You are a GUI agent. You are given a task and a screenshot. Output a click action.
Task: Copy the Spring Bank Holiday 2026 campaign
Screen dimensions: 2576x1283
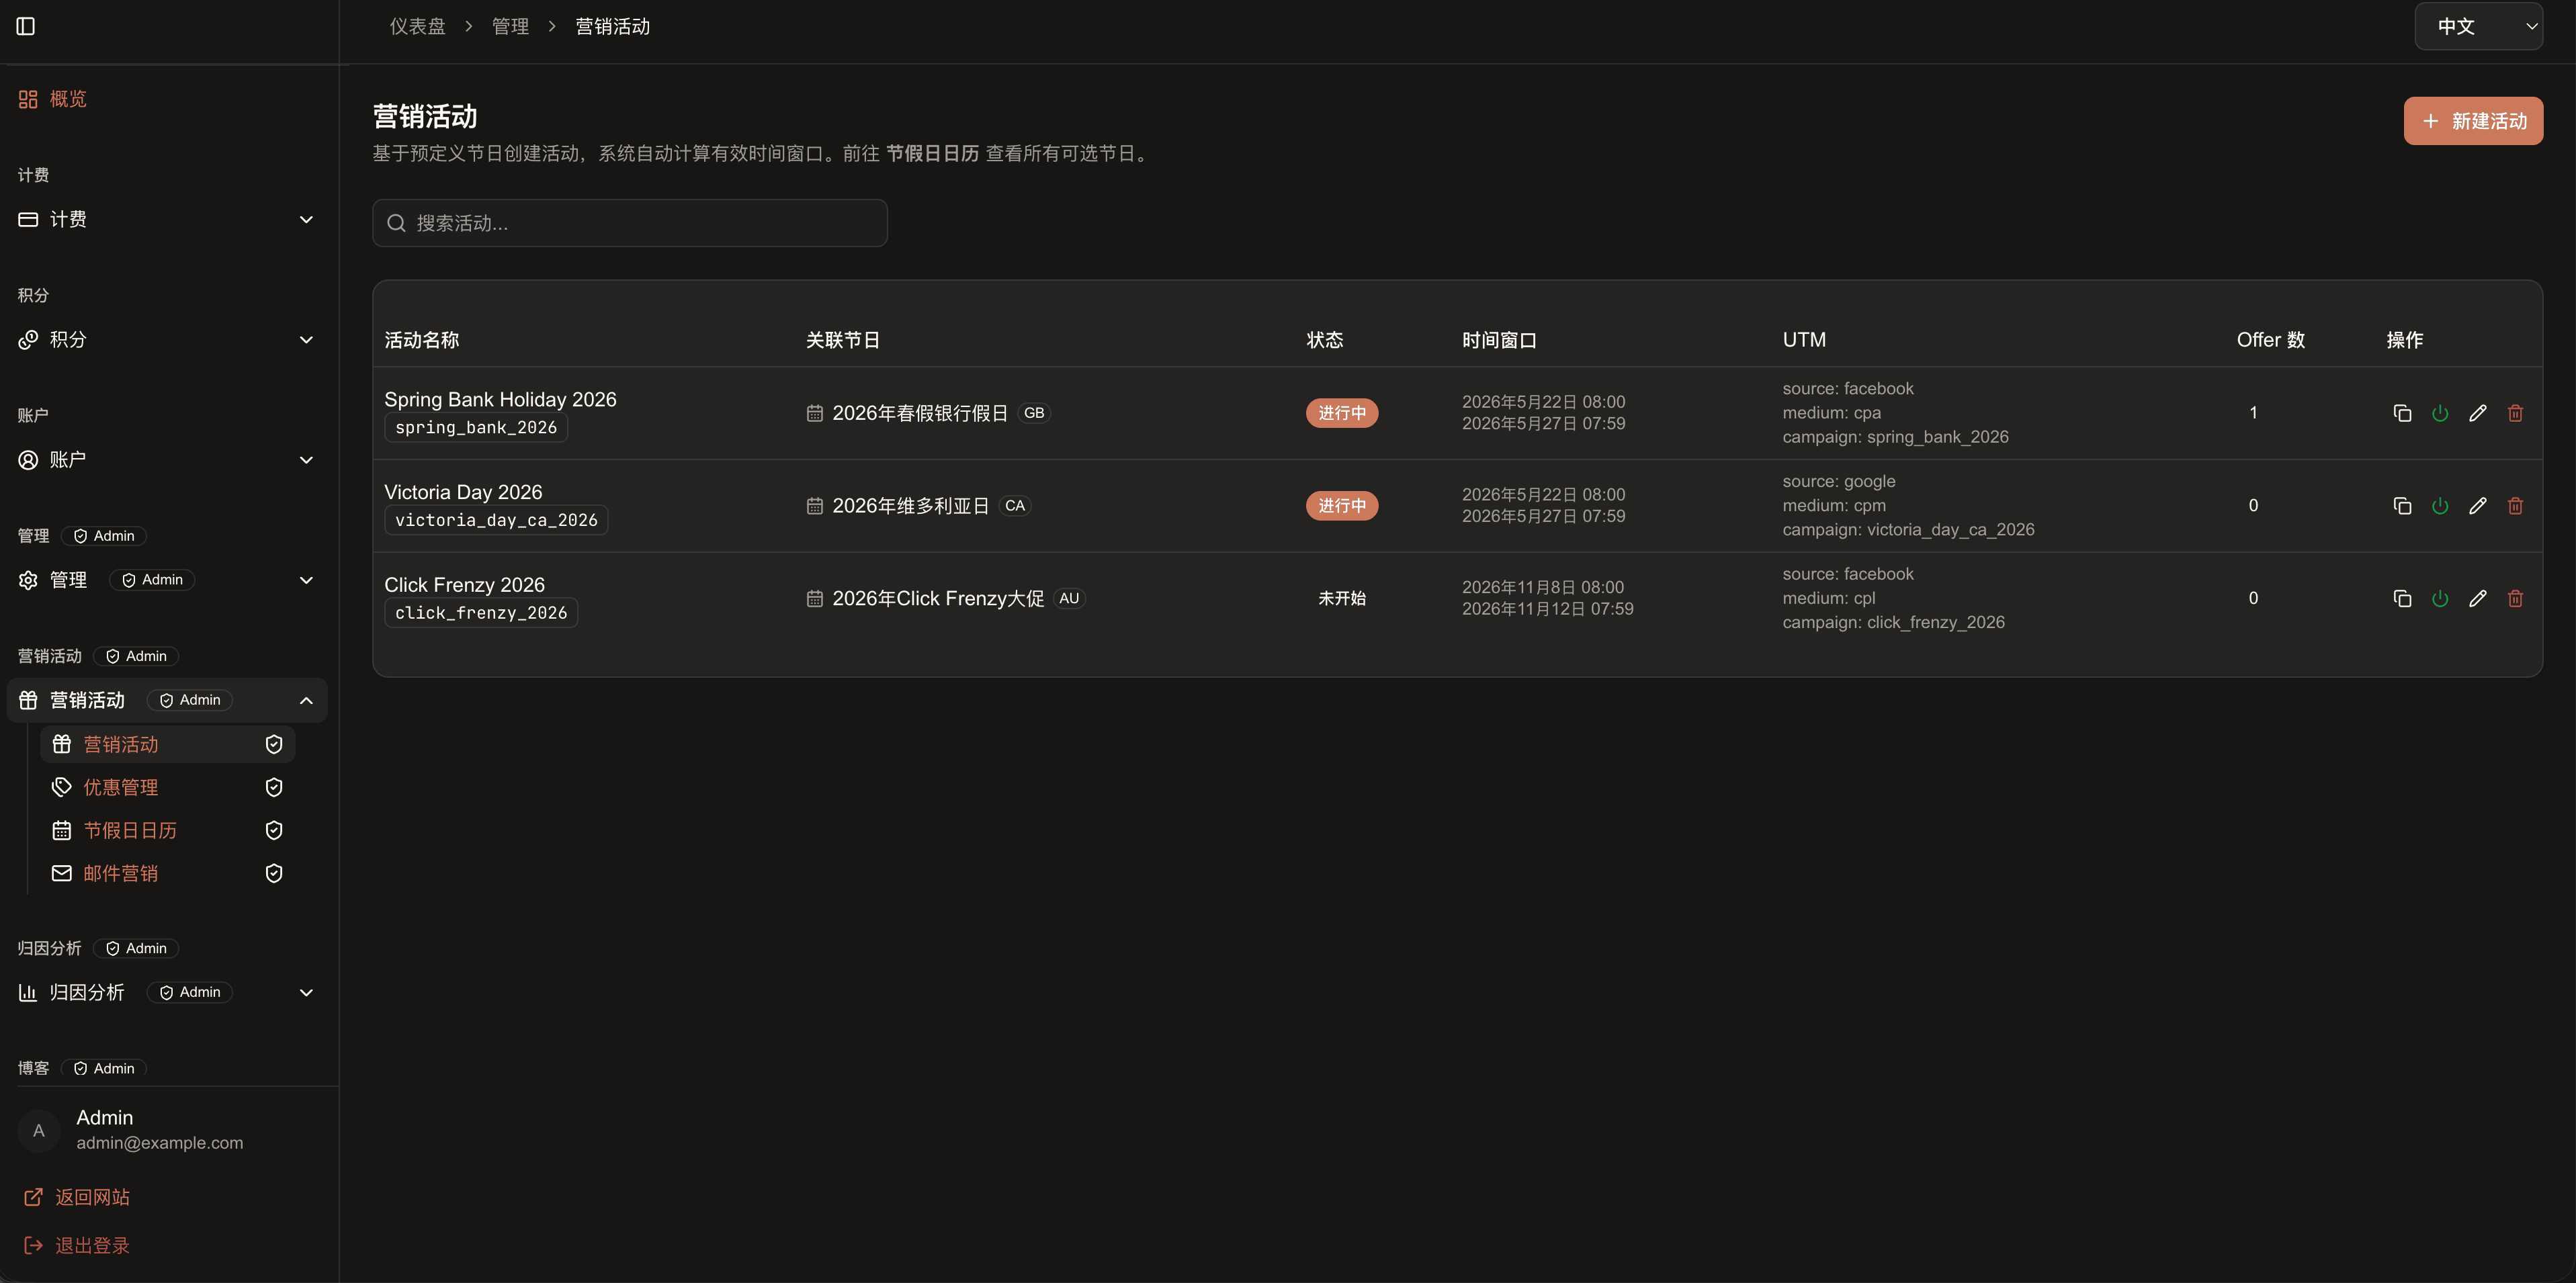(x=2402, y=413)
